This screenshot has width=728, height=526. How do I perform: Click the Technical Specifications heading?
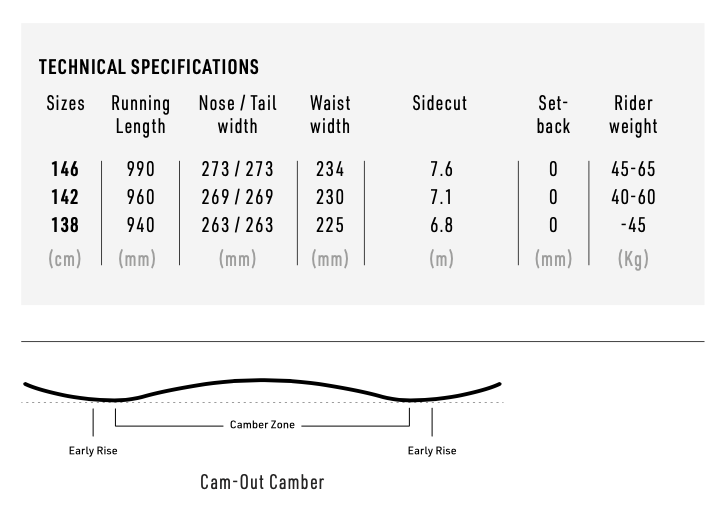(149, 67)
